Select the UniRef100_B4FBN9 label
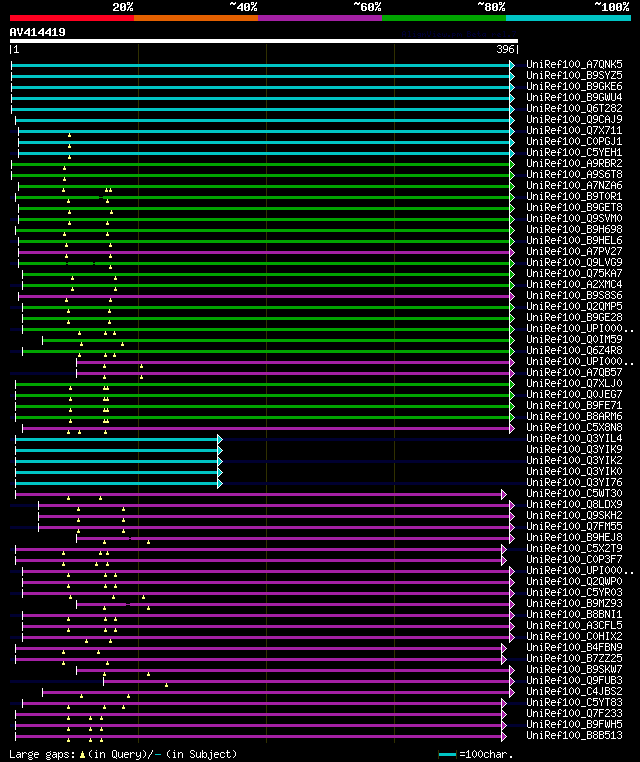 pos(574,647)
